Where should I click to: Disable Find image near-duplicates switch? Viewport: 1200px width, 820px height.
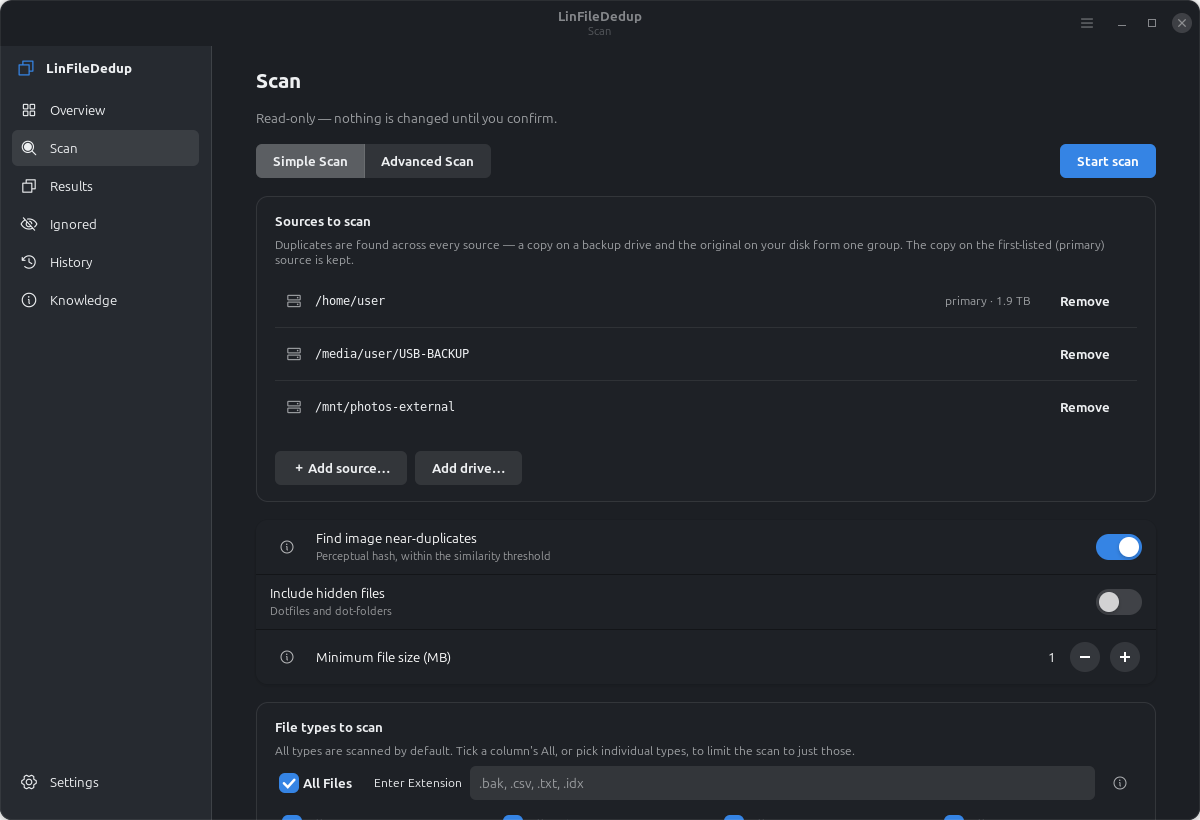(1118, 547)
